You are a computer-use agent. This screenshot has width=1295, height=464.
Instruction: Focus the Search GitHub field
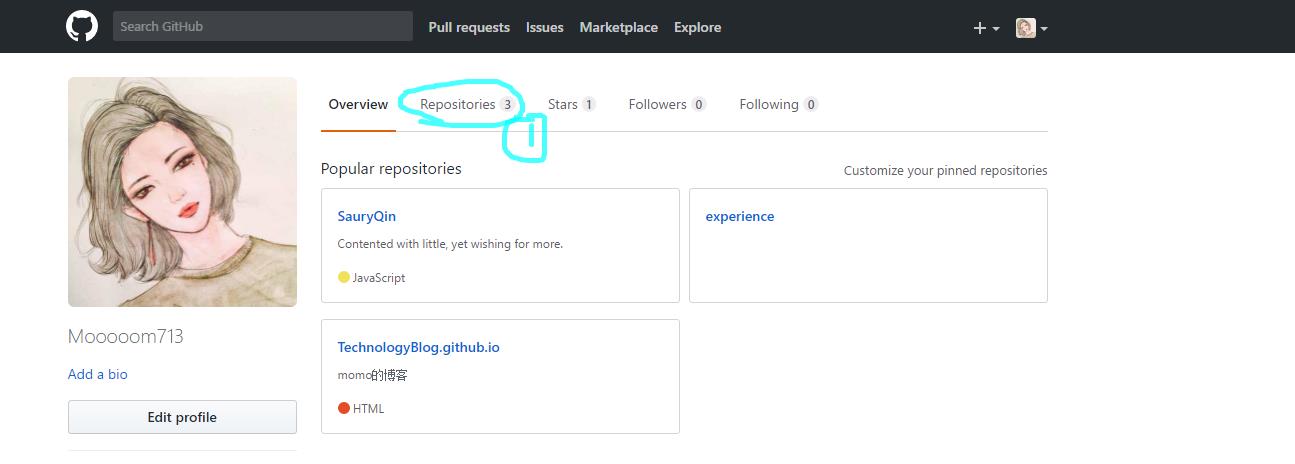pyautogui.click(x=262, y=27)
